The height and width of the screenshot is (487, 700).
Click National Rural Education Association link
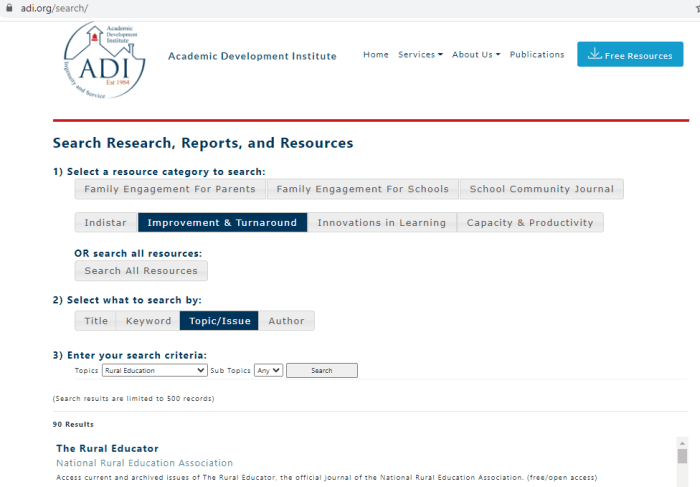145,463
